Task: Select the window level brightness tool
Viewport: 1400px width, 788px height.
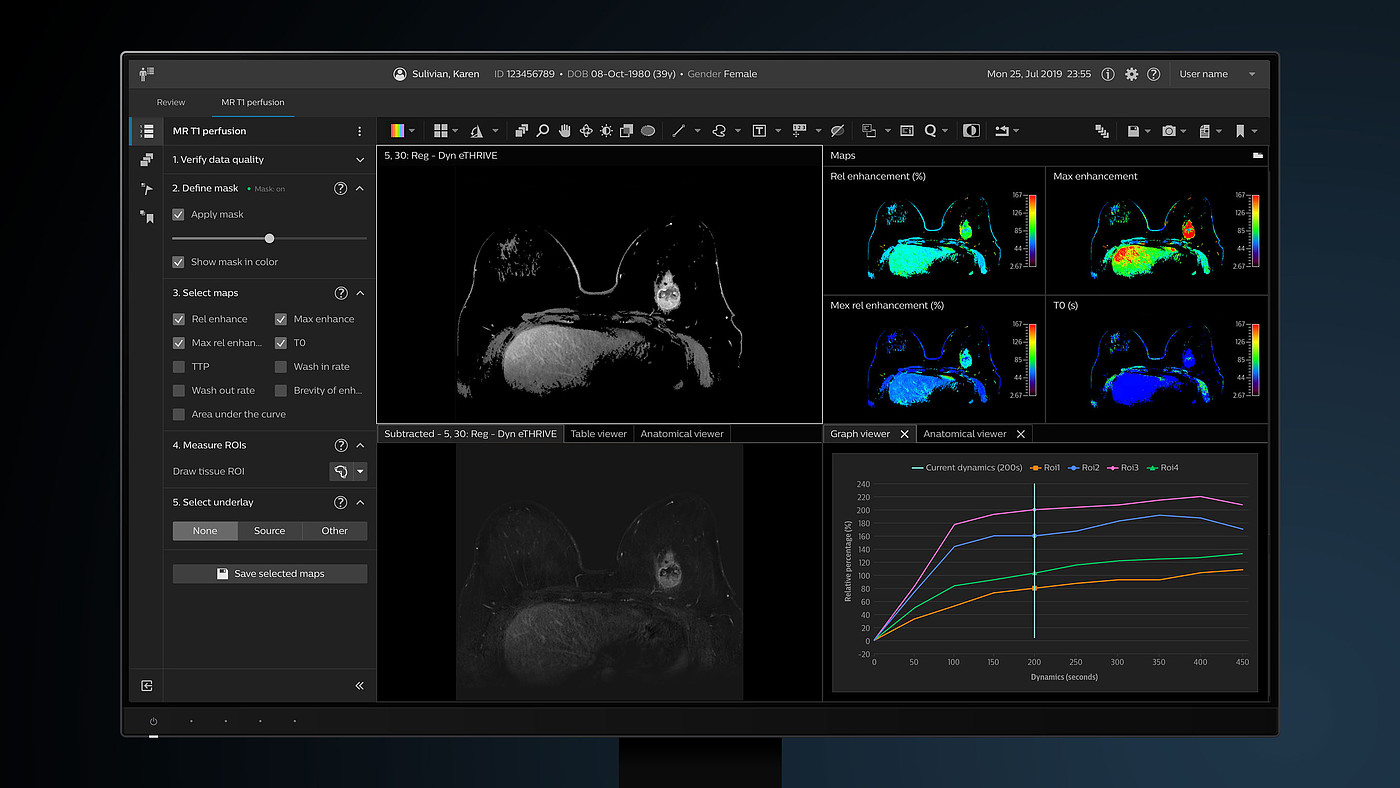Action: (606, 131)
